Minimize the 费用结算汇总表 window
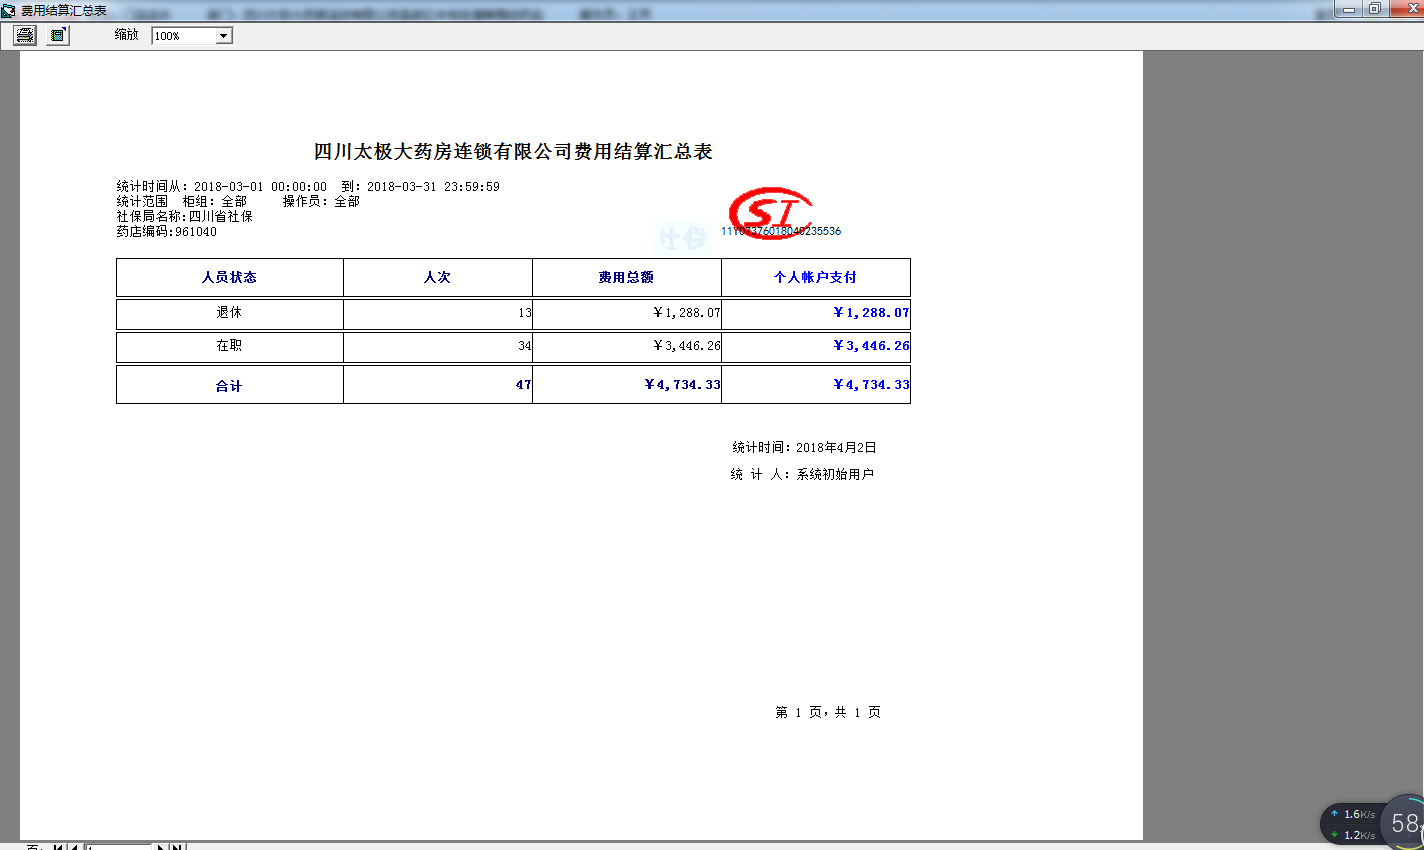Viewport: 1424px width, 850px height. click(x=1349, y=9)
